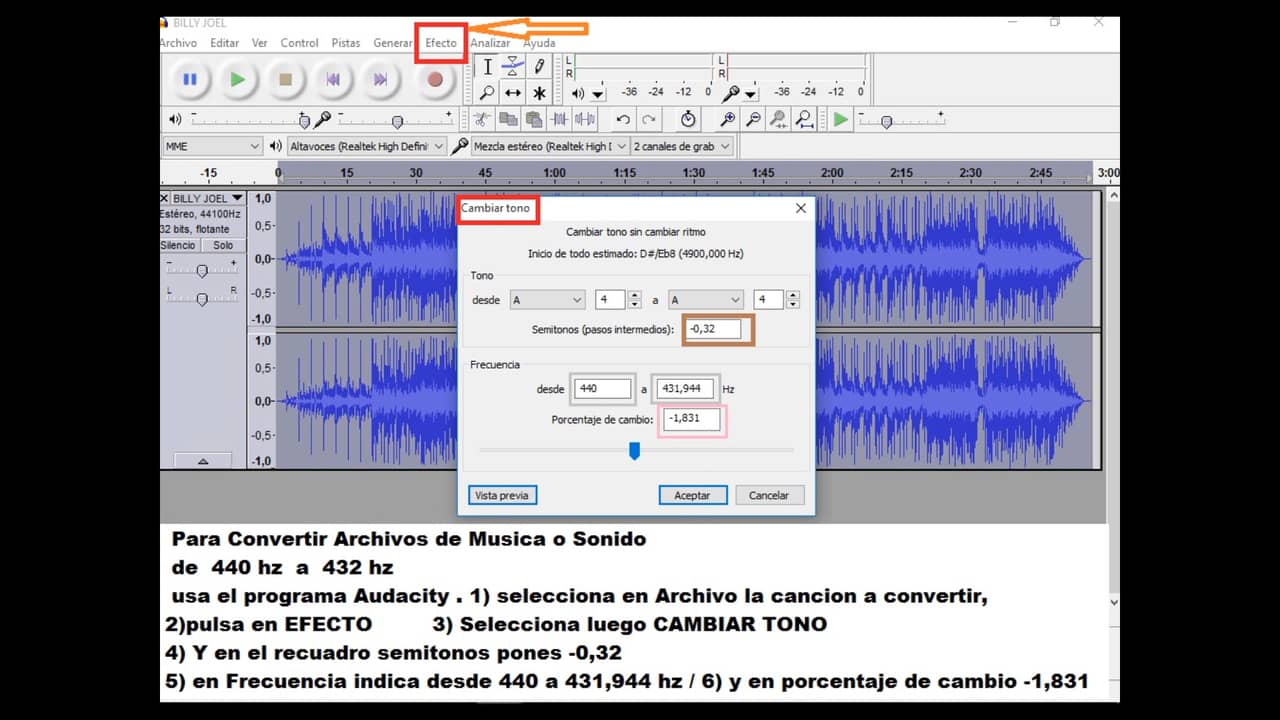Click the track gain slider knob
Image resolution: width=1280 pixels, height=720 pixels.
[202, 271]
